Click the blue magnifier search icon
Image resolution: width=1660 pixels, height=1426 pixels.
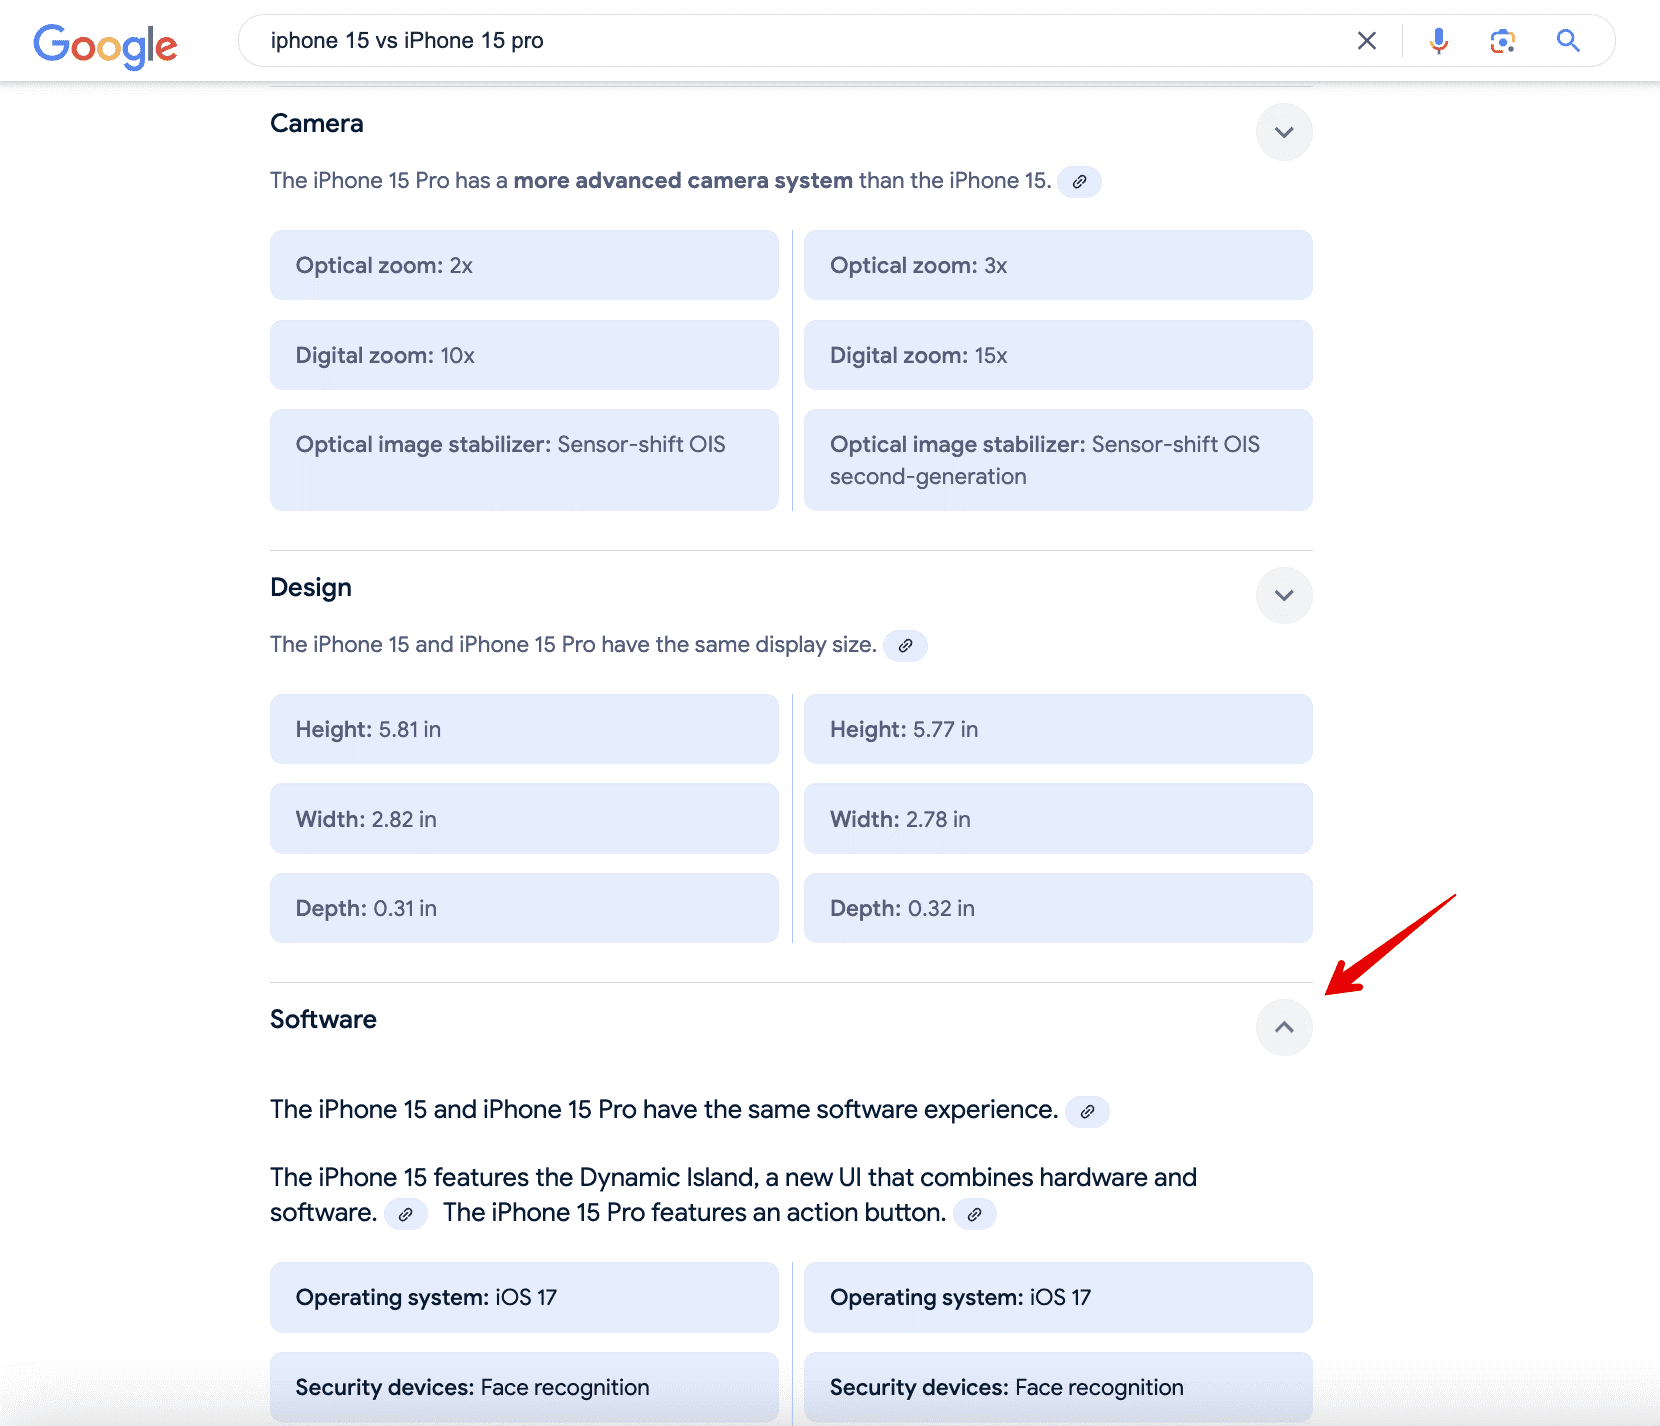[1568, 41]
